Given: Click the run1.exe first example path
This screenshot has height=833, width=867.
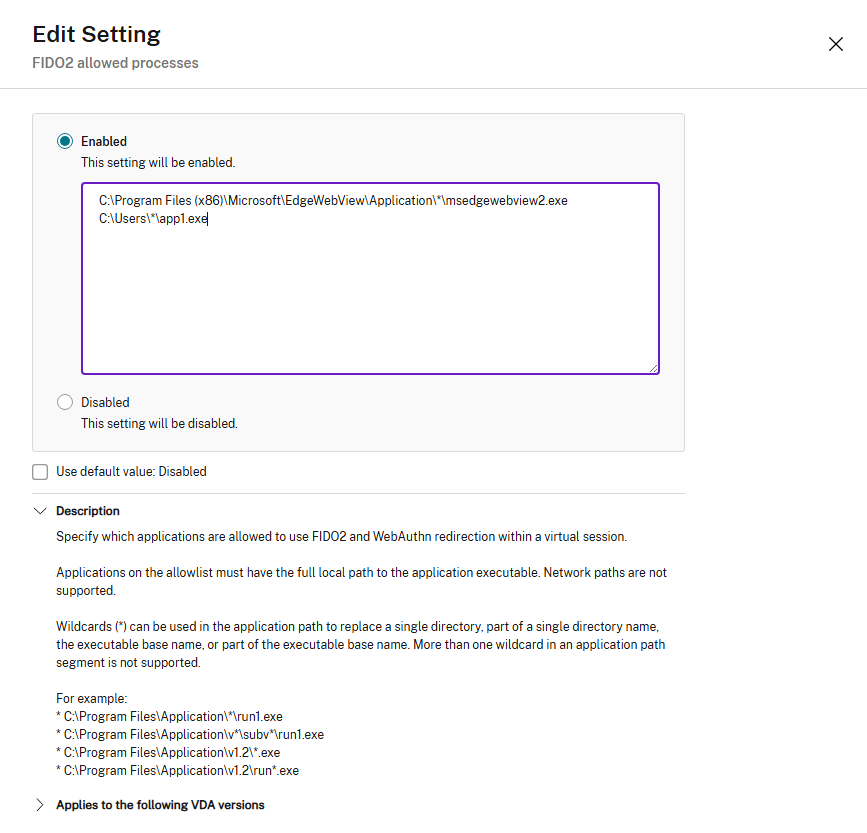Looking at the screenshot, I should [x=173, y=716].
